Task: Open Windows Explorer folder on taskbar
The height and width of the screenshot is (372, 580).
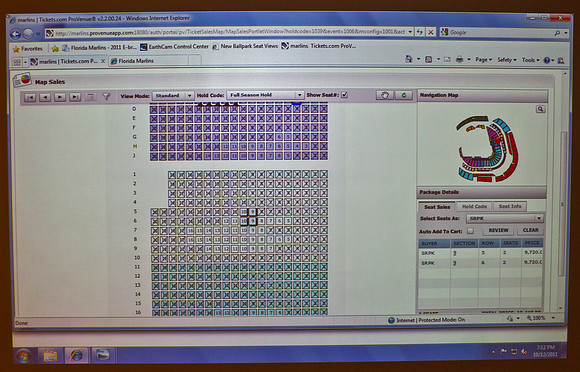Action: click(x=50, y=356)
